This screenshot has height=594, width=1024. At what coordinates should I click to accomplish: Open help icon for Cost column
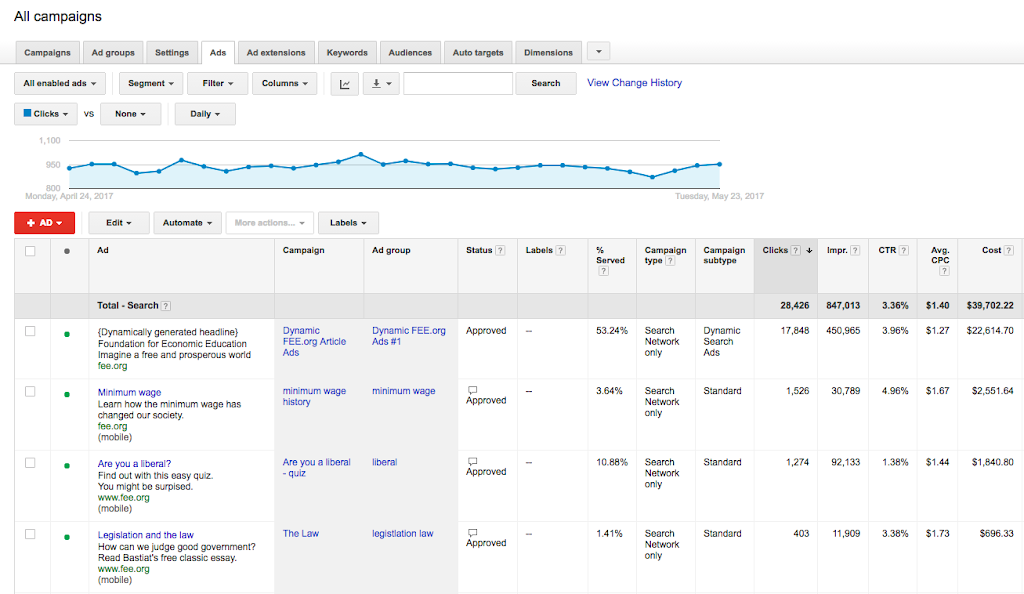[1008, 250]
